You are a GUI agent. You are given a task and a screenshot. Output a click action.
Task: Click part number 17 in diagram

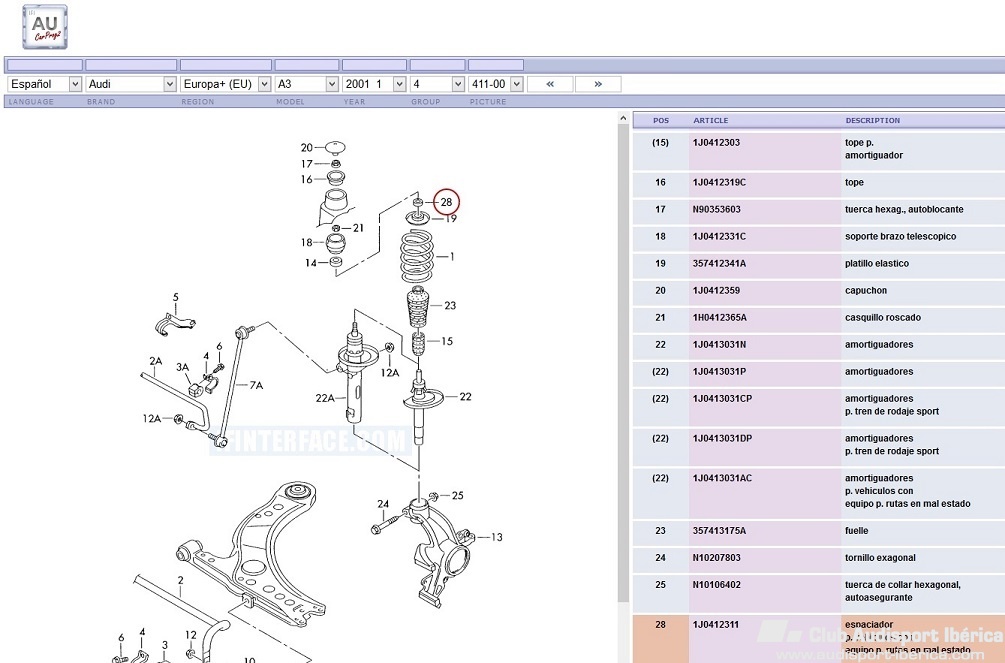(x=306, y=164)
